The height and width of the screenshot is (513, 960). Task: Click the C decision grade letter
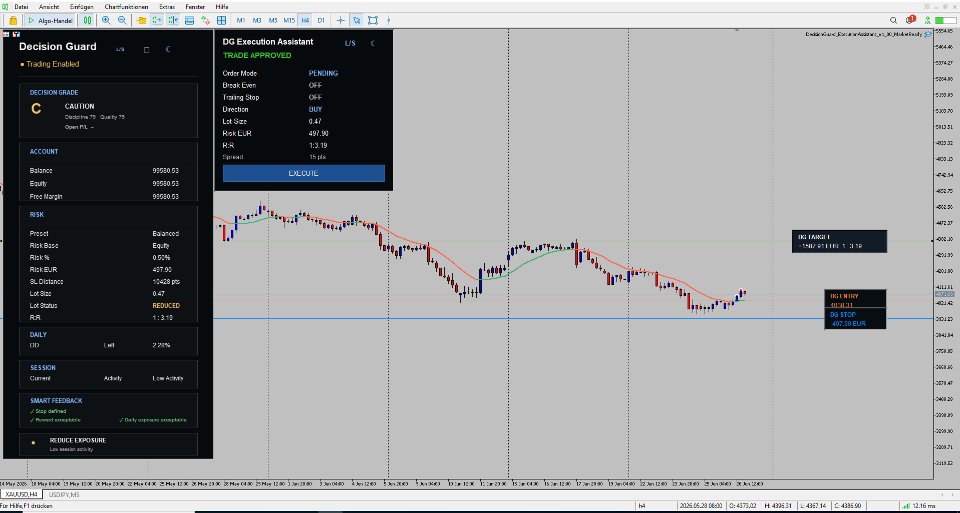pos(36,110)
